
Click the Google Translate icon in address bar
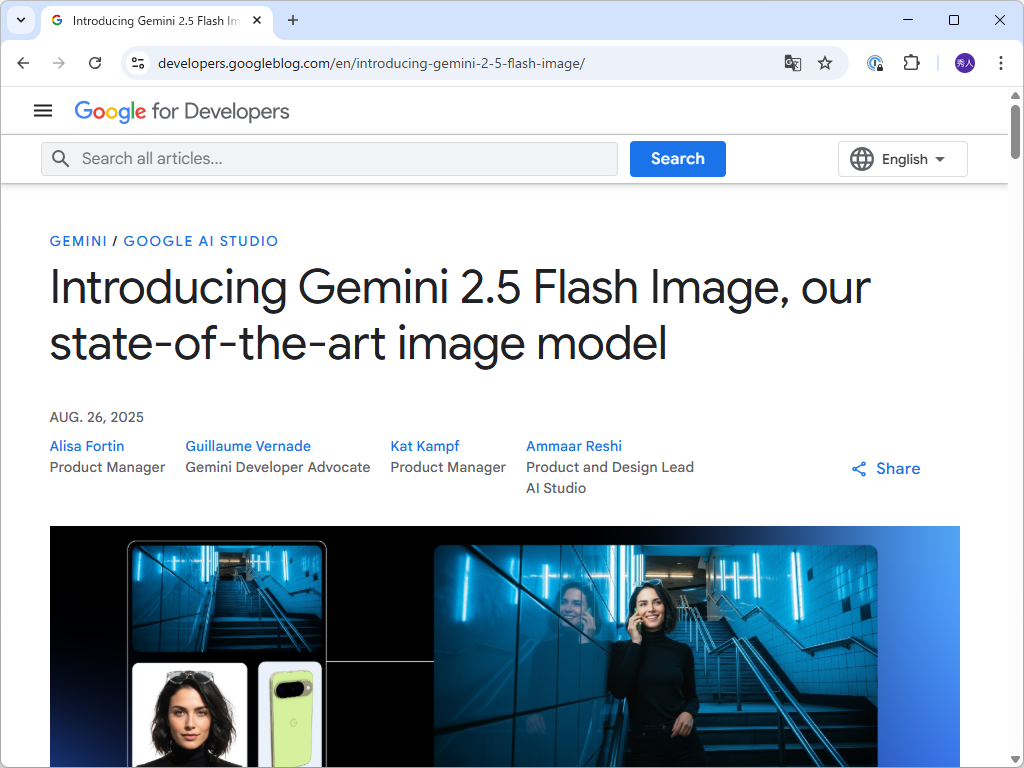tap(792, 63)
